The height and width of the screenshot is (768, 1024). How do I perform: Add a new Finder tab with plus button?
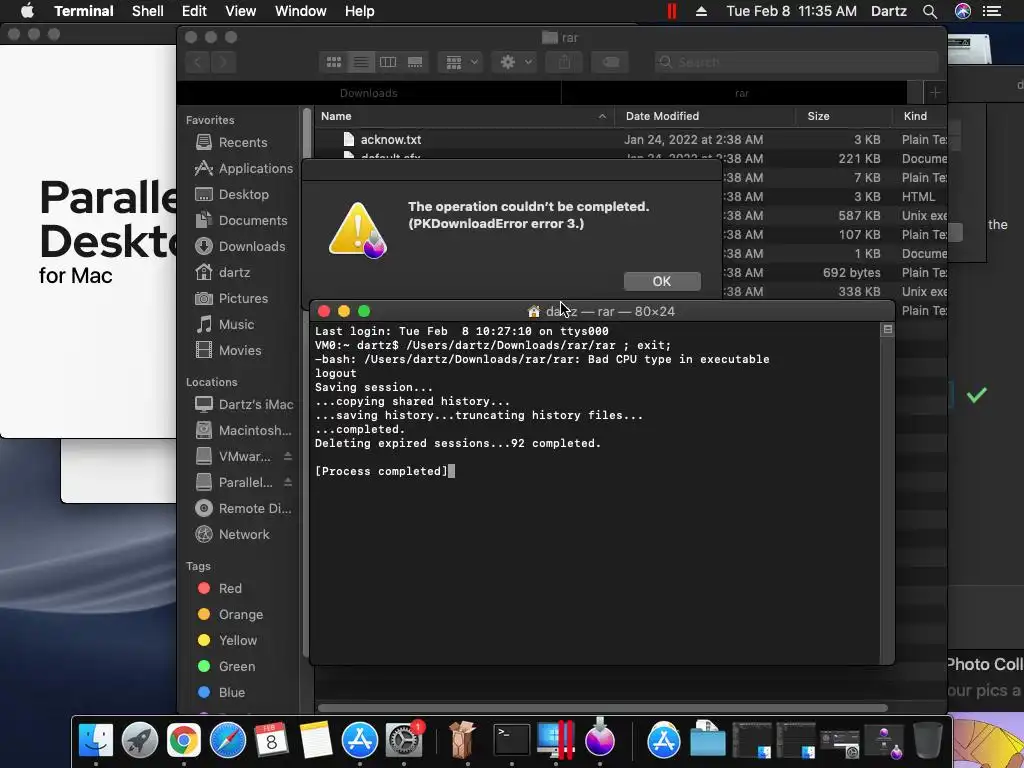[935, 93]
